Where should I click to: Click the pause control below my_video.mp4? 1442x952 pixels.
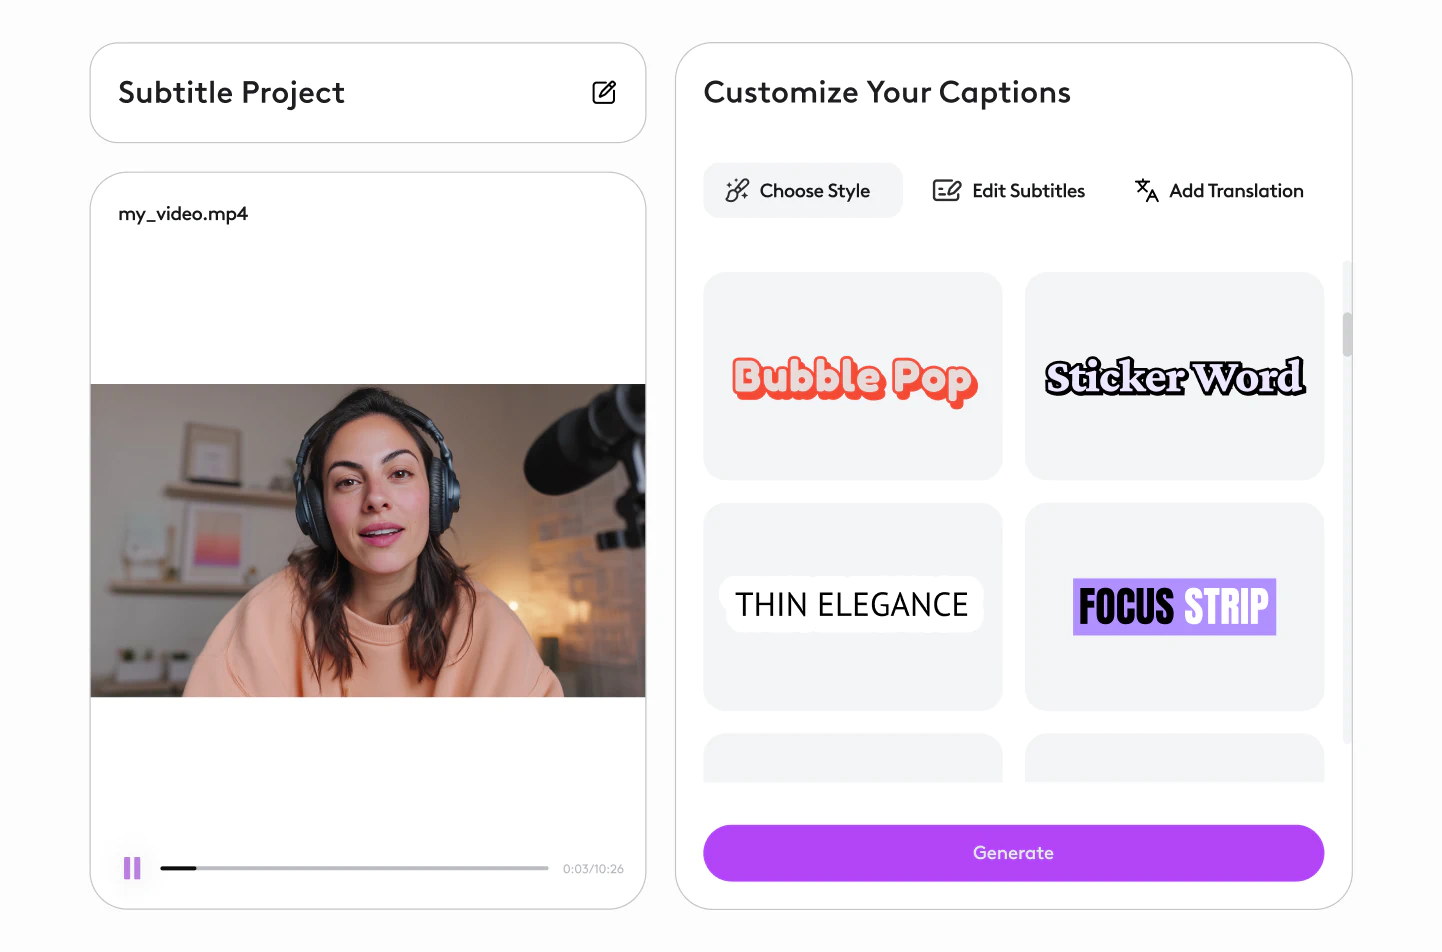(x=132, y=867)
